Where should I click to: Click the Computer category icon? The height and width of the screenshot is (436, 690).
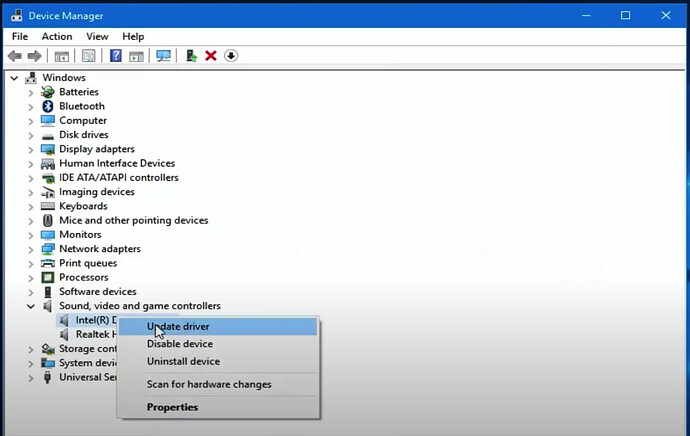[48, 121]
